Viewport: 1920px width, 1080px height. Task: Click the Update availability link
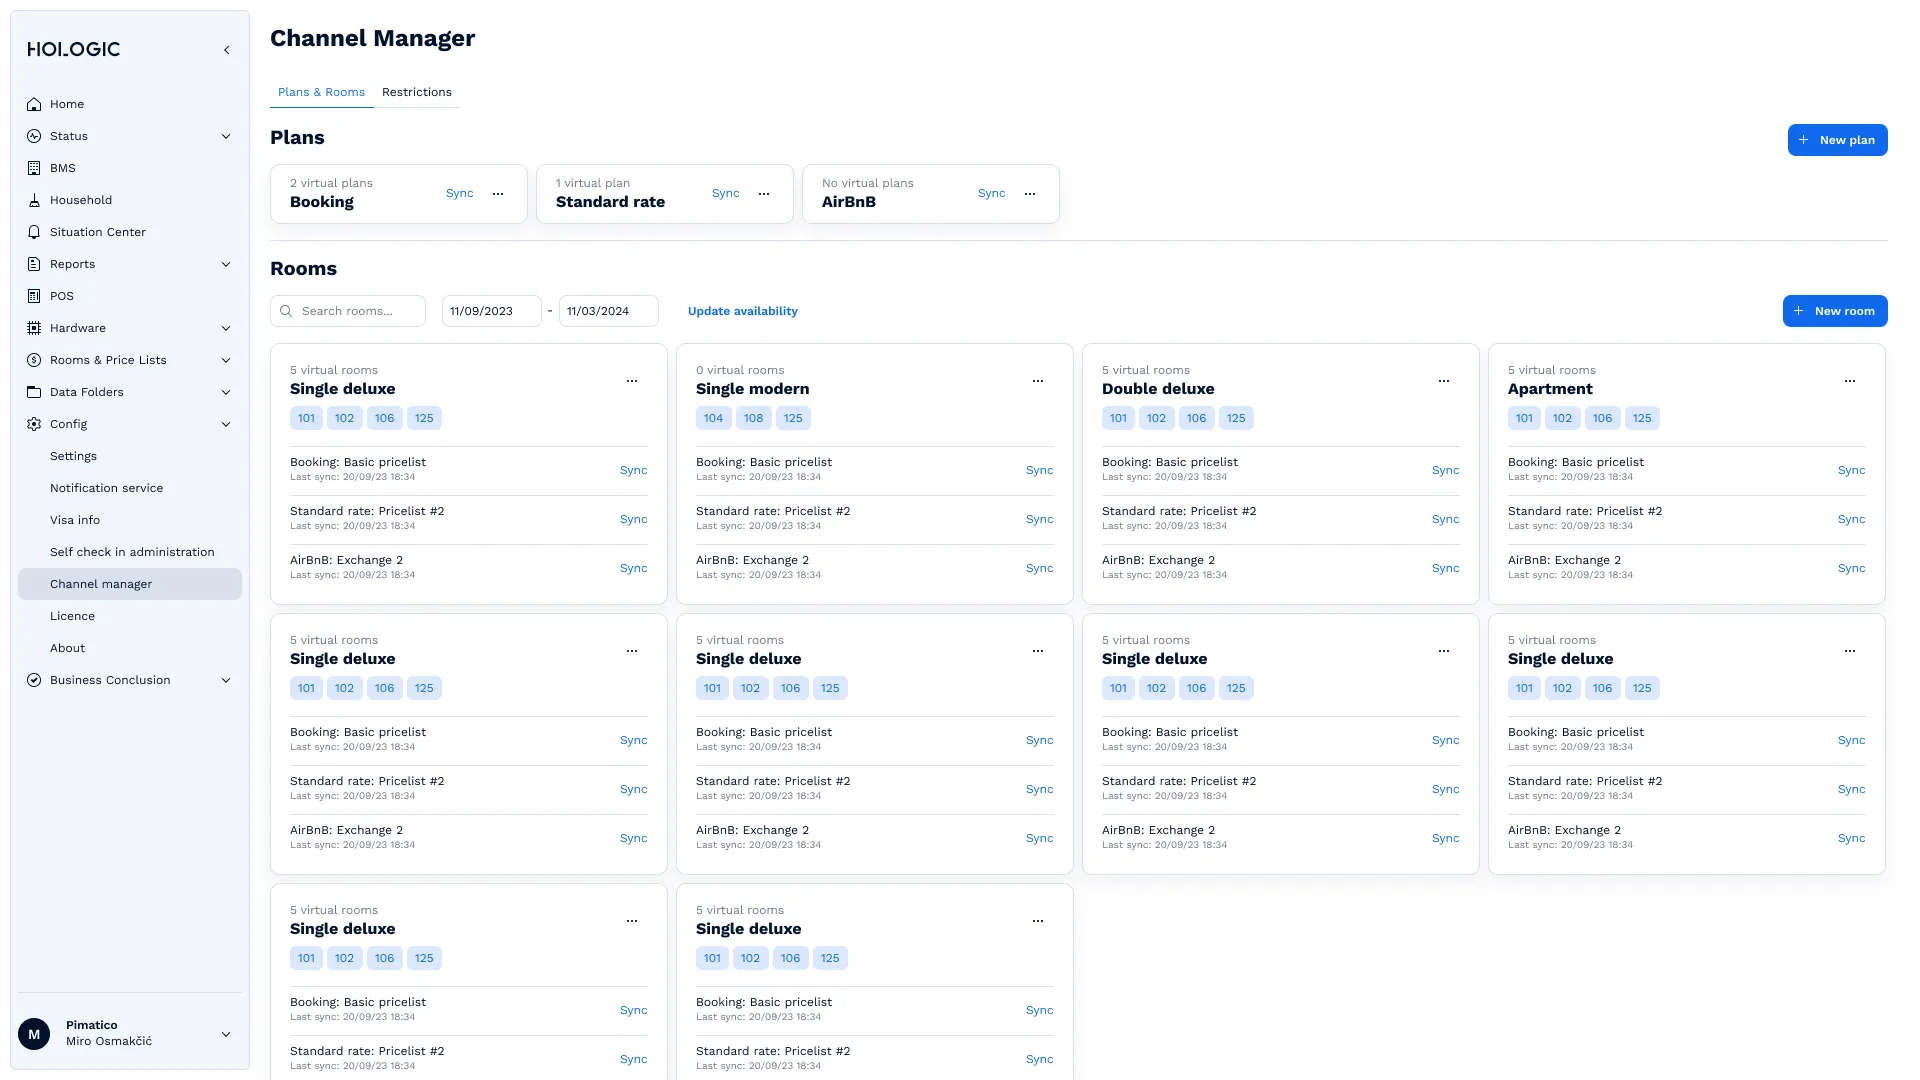coord(742,311)
